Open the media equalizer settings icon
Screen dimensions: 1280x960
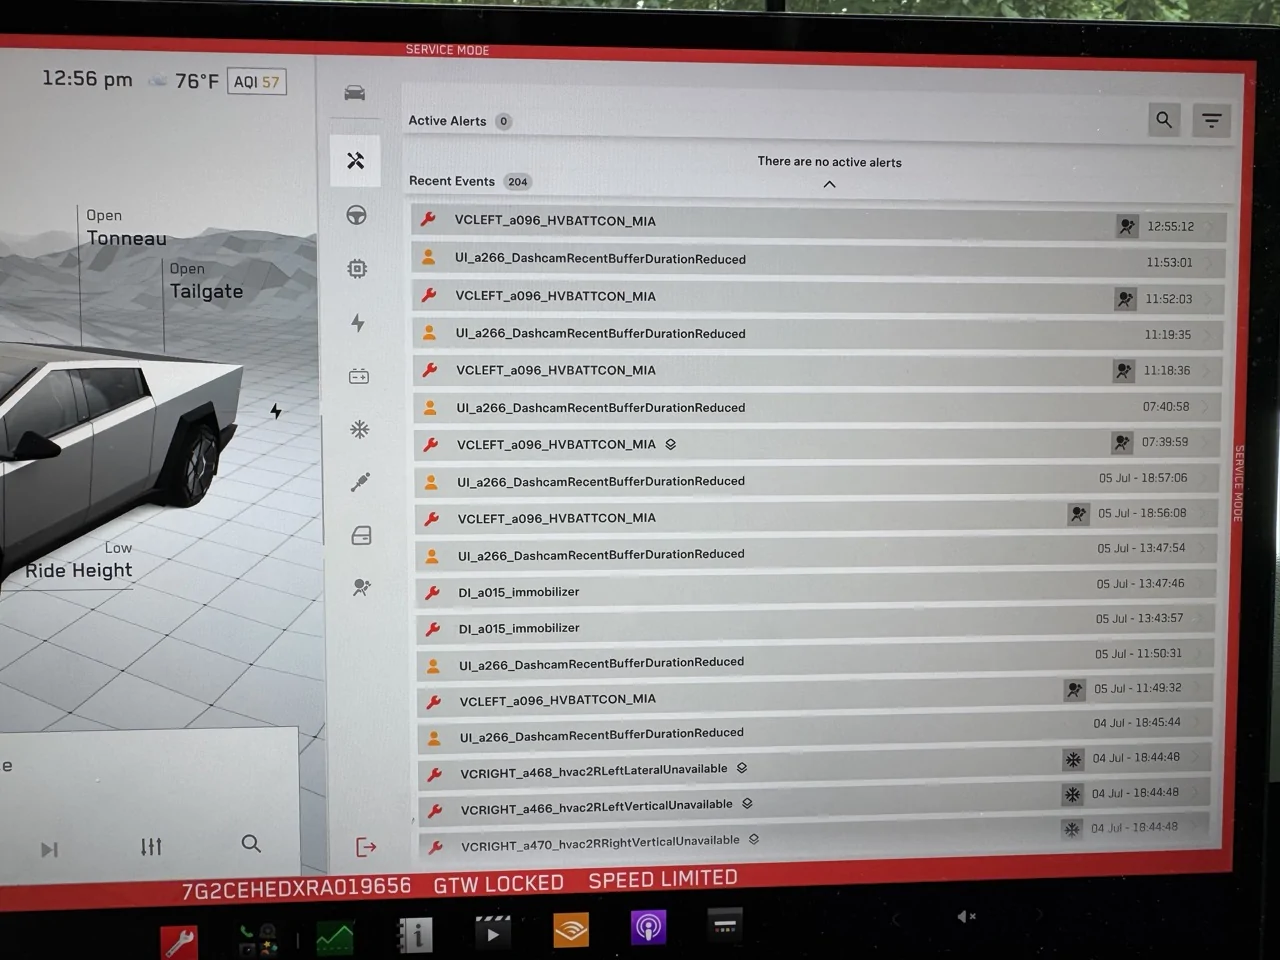point(151,847)
